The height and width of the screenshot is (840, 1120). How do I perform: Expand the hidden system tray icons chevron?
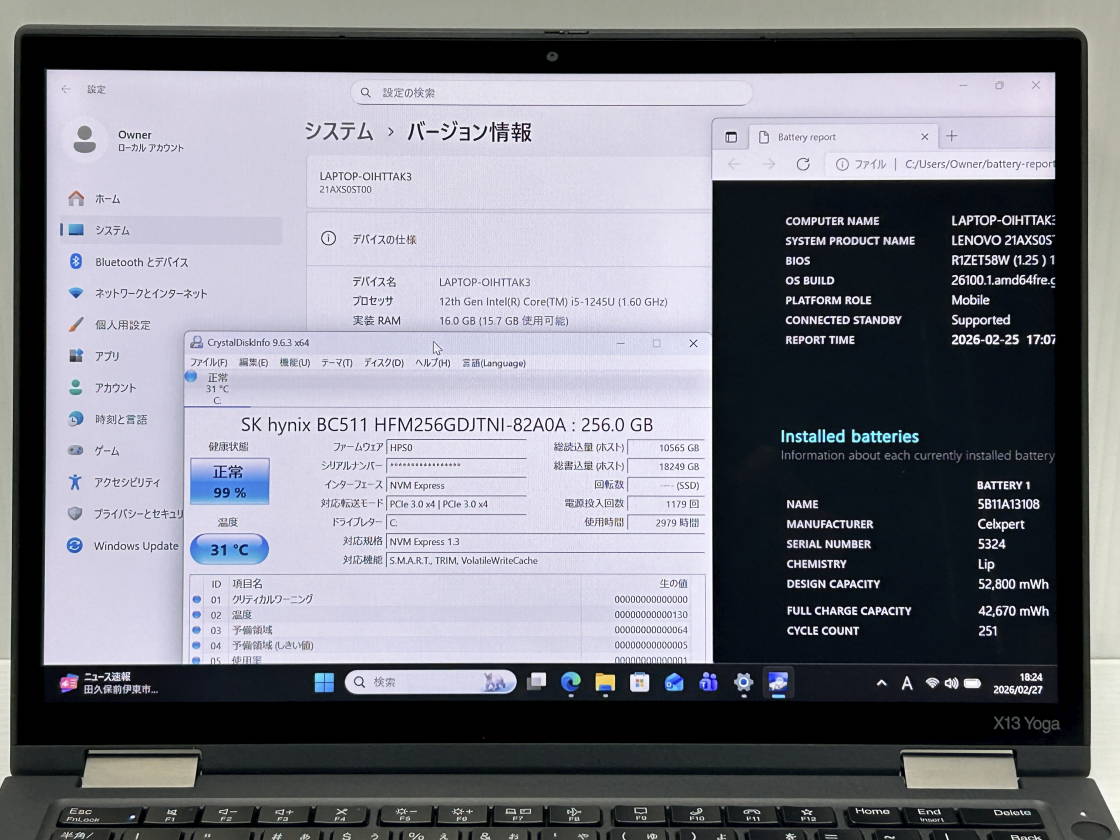point(881,683)
